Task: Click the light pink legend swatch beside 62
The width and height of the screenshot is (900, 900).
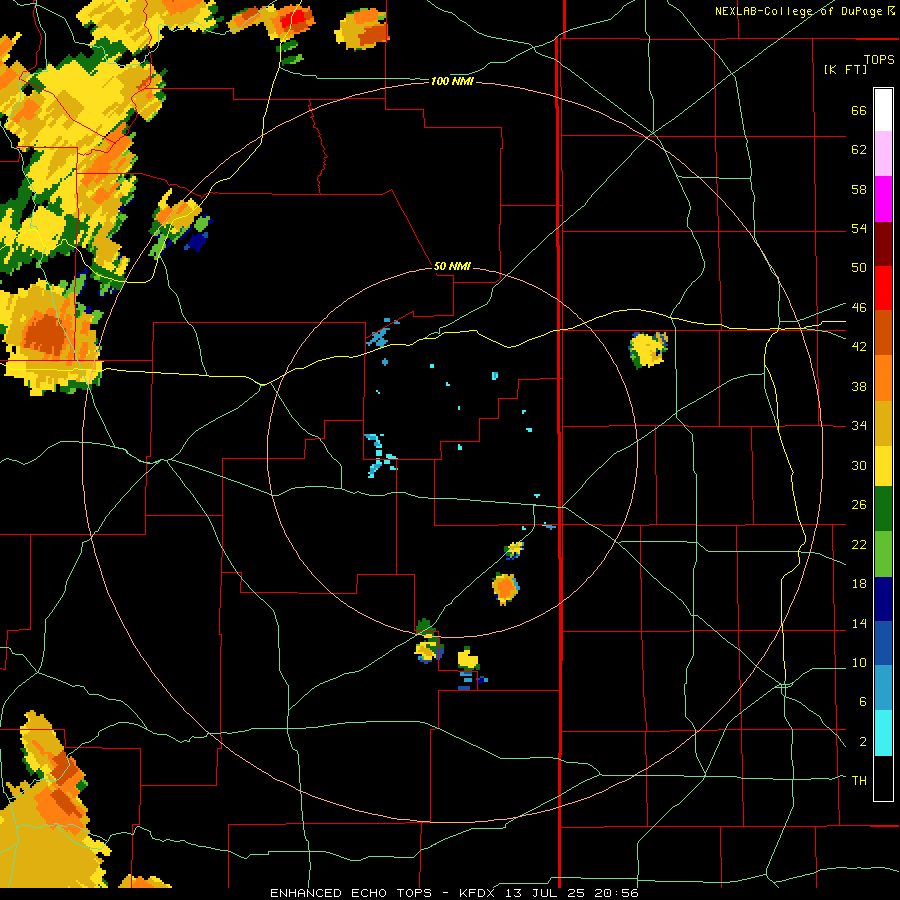Action: (883, 153)
